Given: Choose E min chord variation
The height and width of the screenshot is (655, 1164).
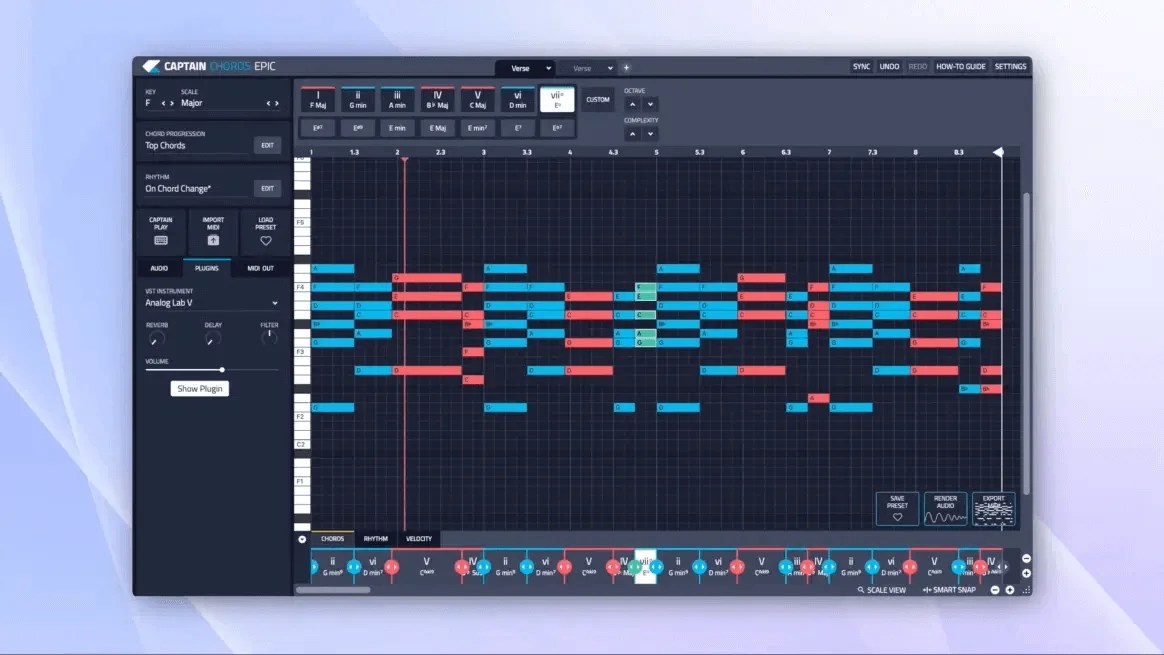Looking at the screenshot, I should (x=397, y=128).
